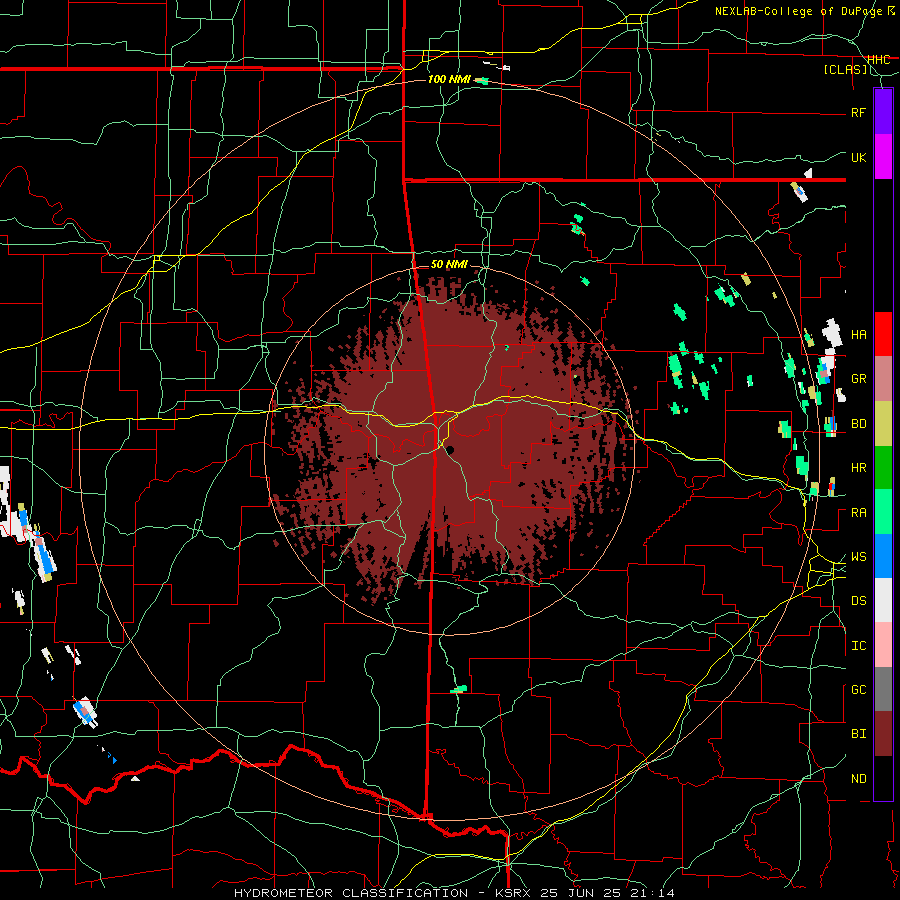This screenshot has width=900, height=900.
Task: Click the BI legend label
Action: pos(858,734)
